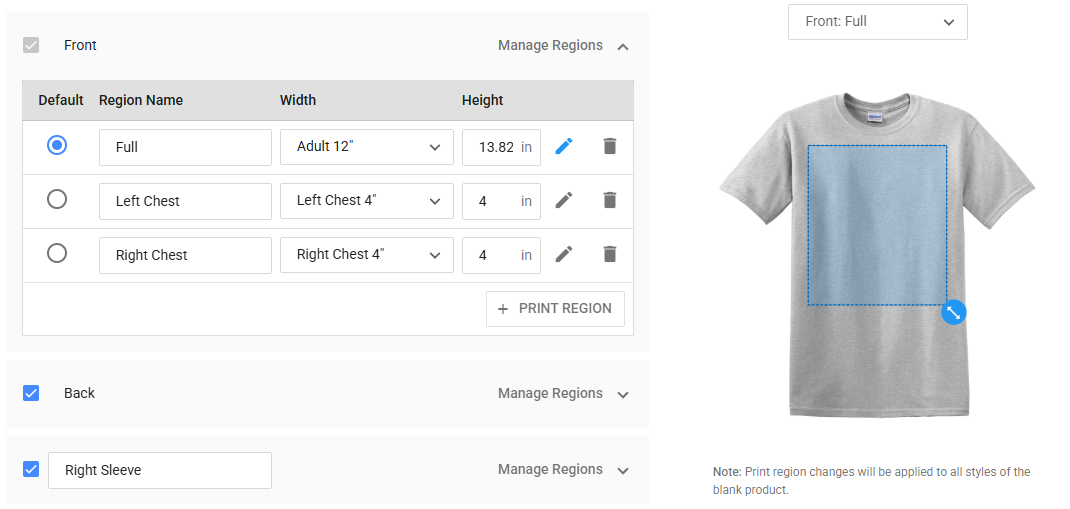Click the Right Sleeve name field
Screen dimensions: 1070x509
[160, 470]
